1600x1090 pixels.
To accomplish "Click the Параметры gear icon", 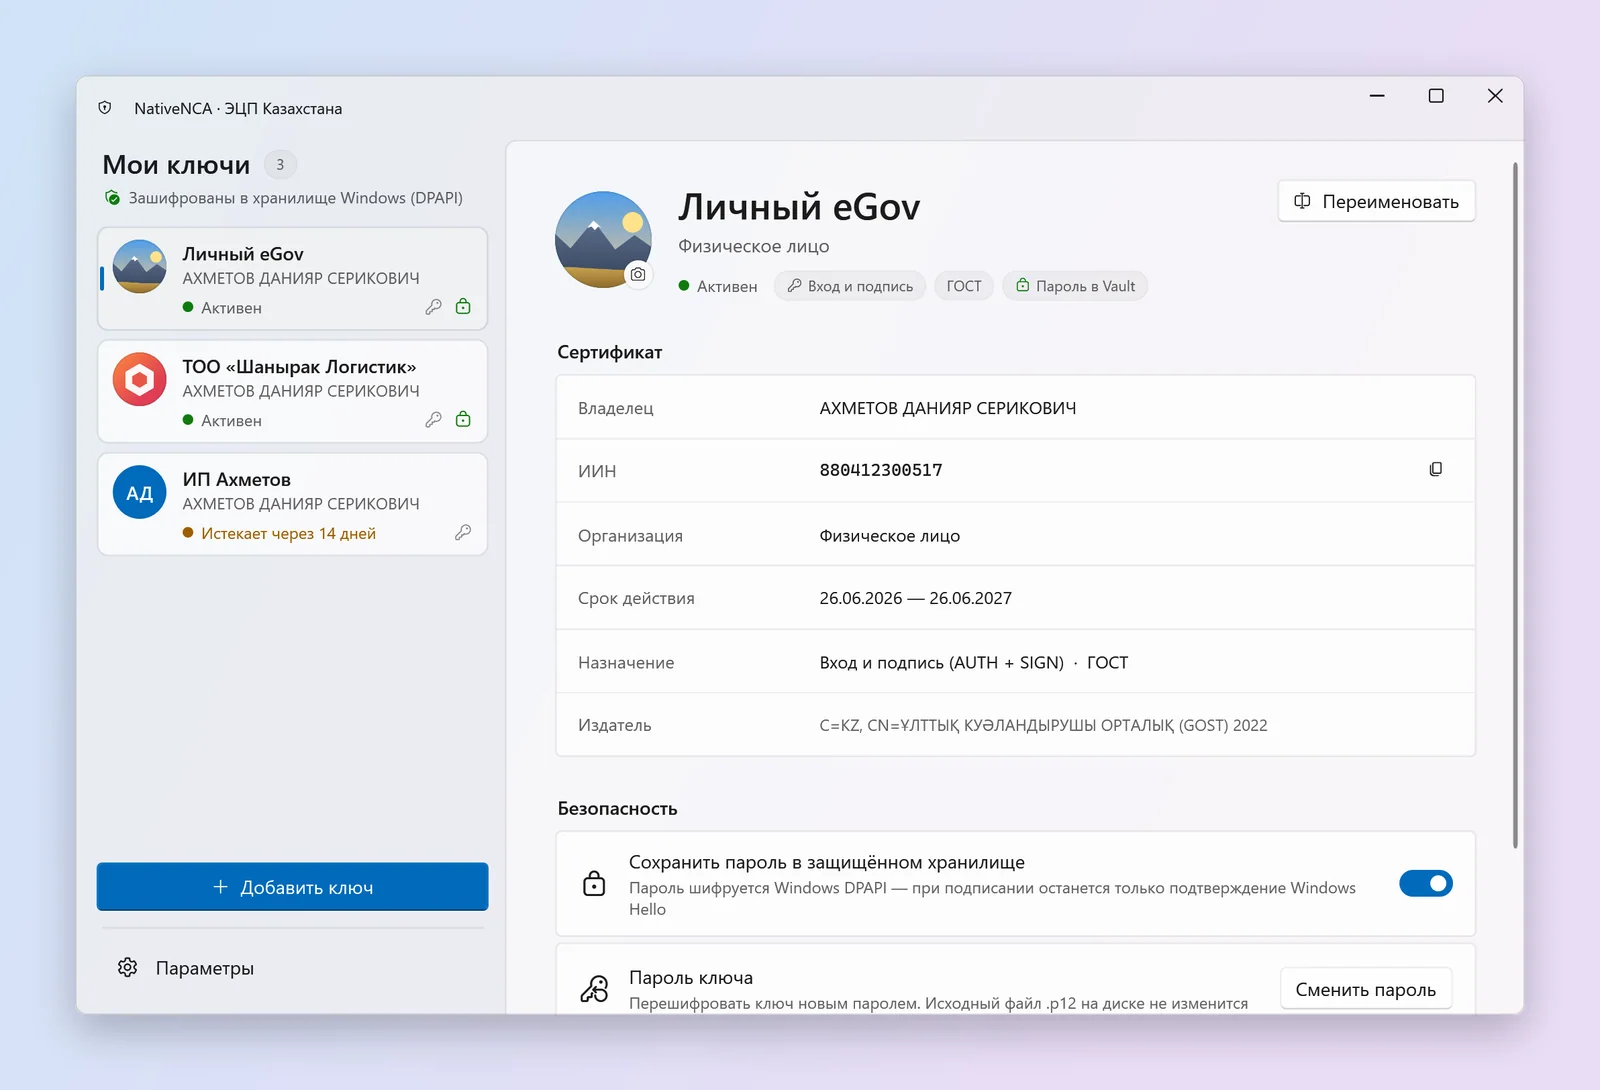I will coord(128,968).
